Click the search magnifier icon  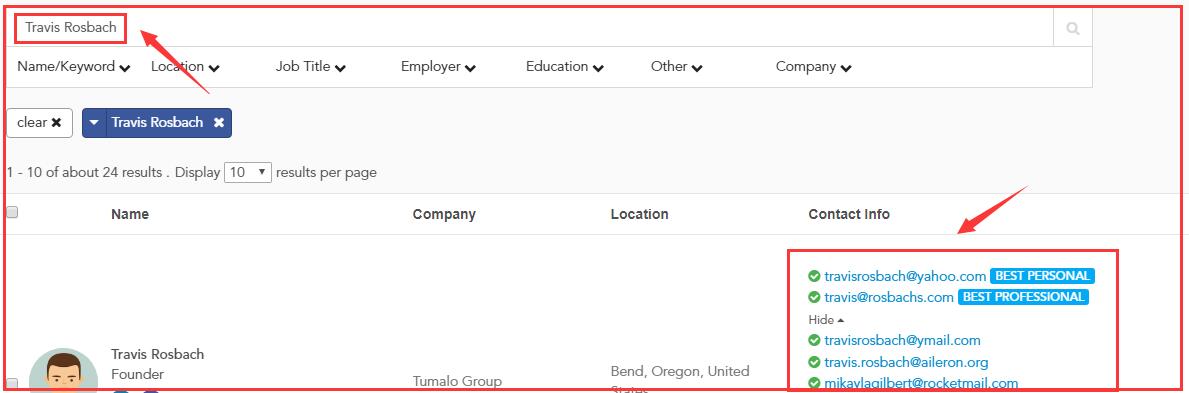pos(1072,29)
